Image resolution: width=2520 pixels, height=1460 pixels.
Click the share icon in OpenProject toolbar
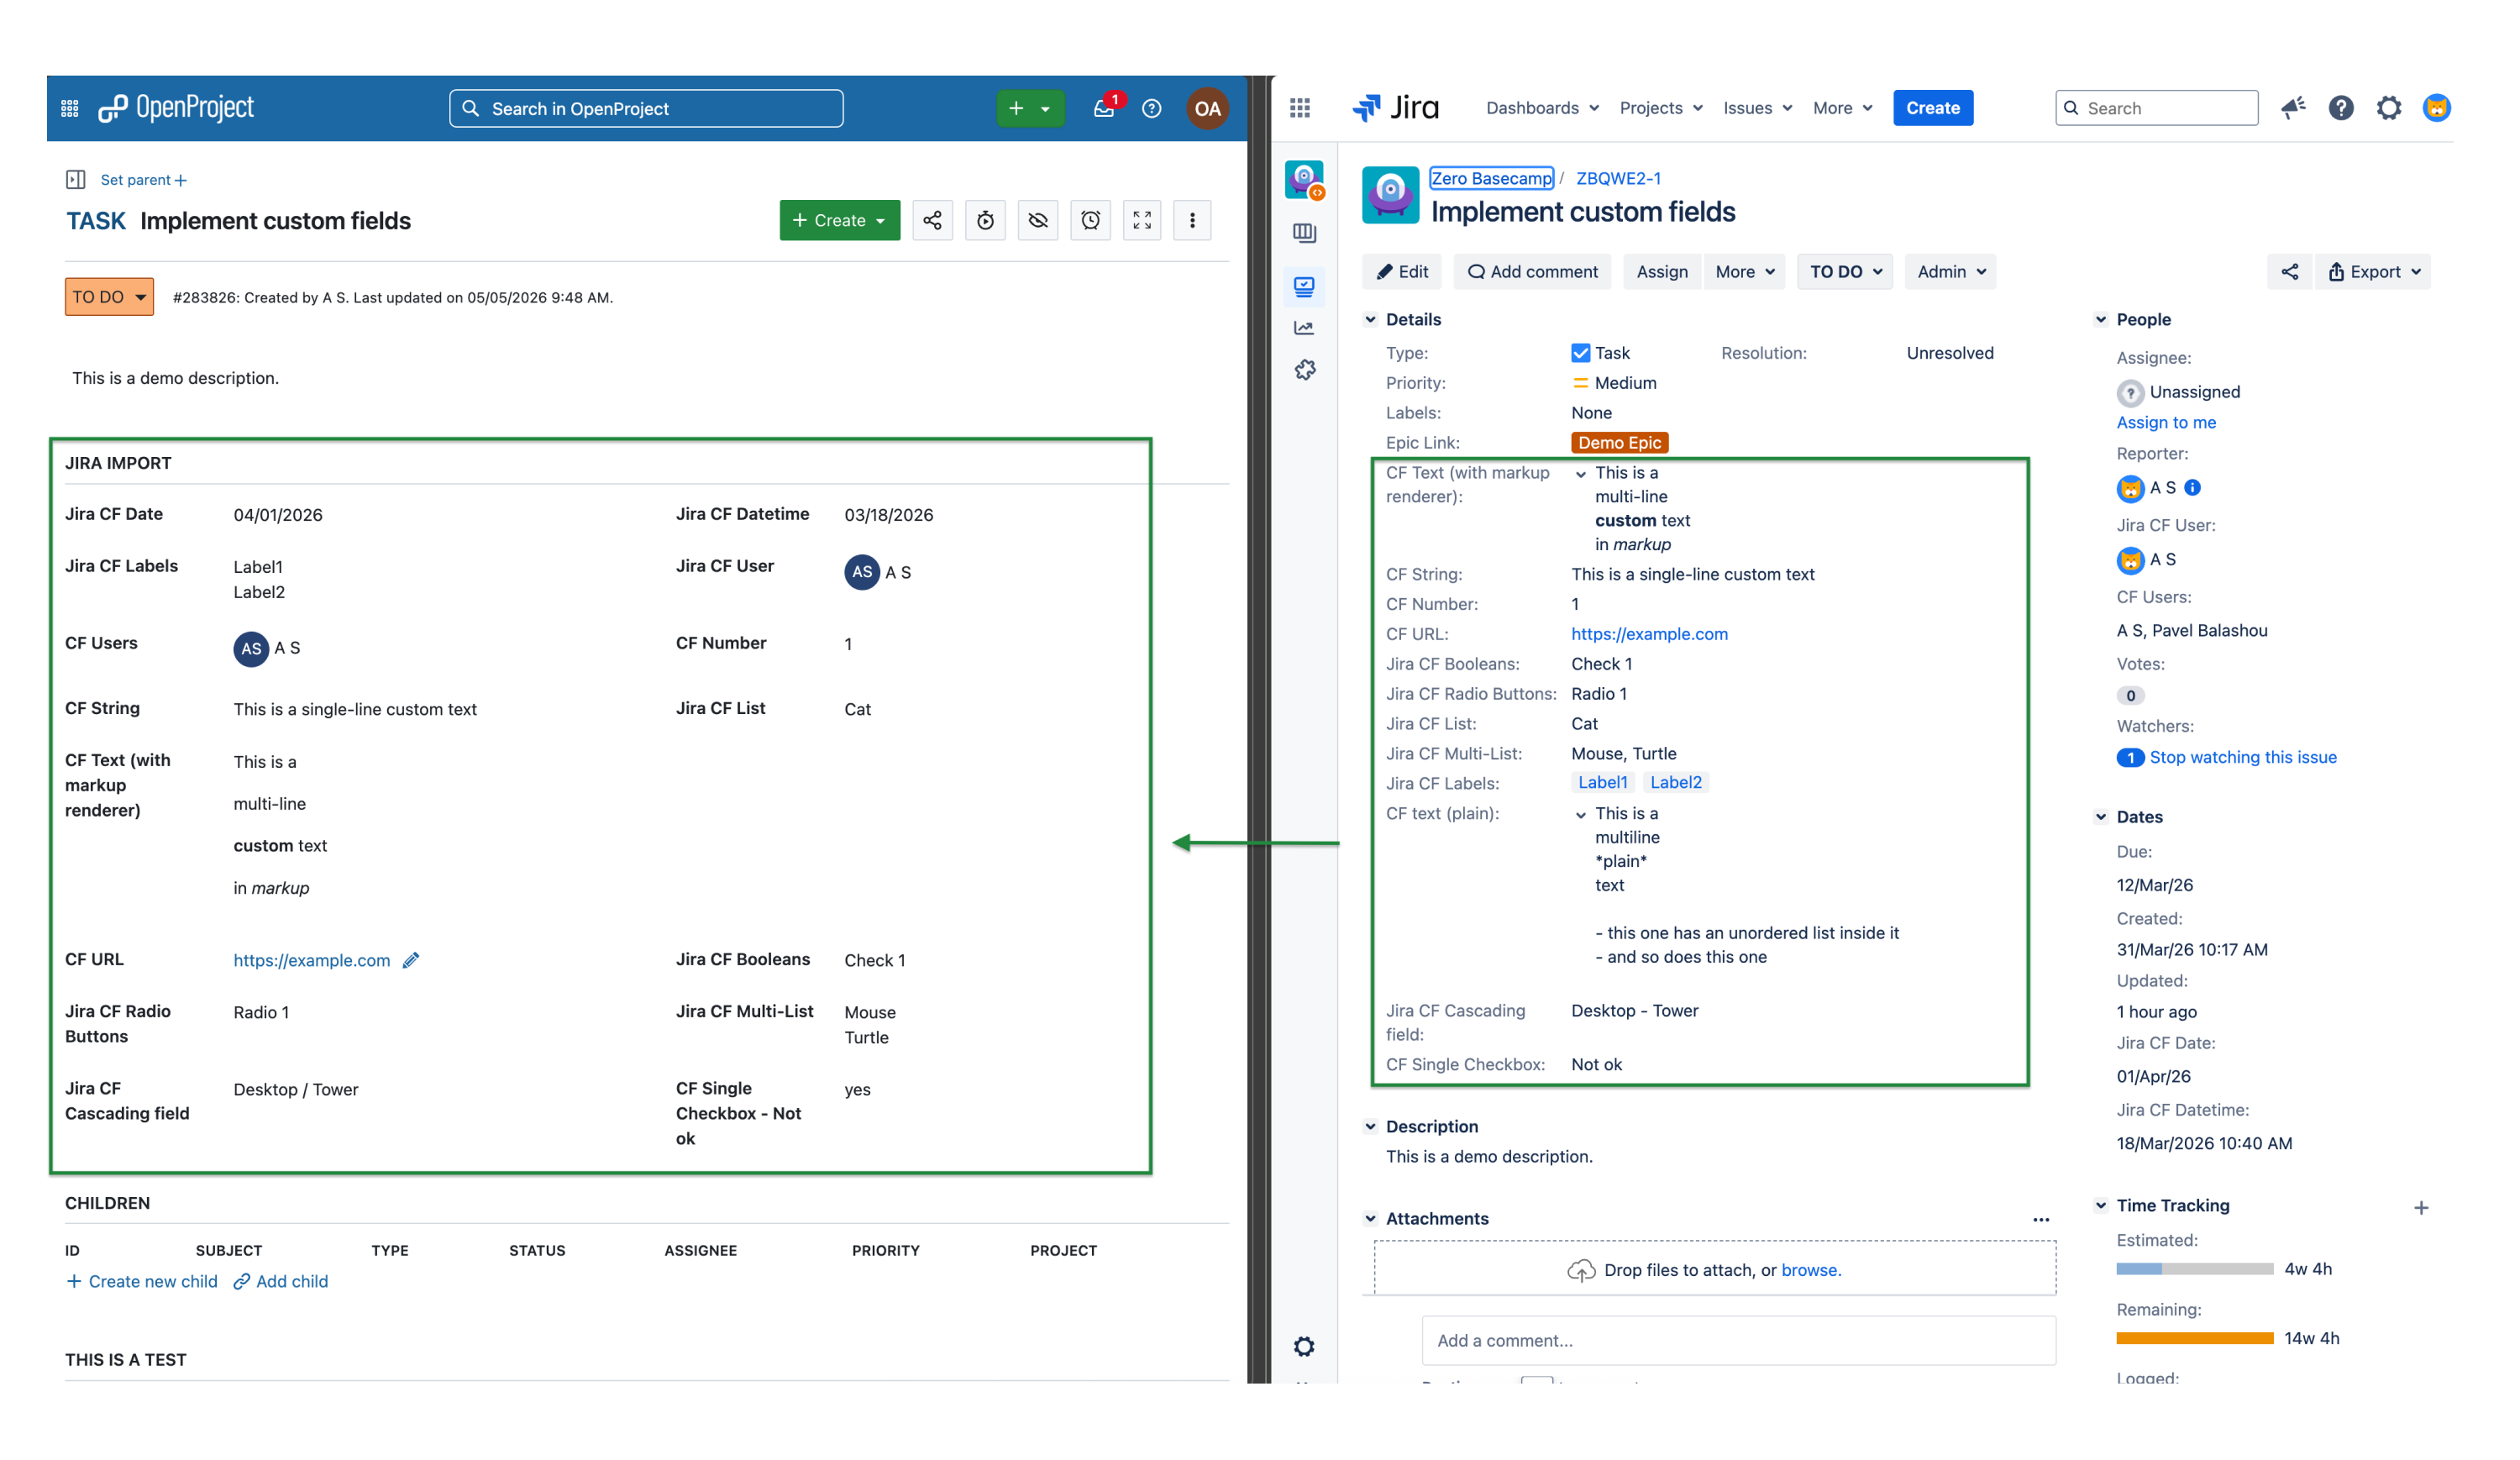932,220
